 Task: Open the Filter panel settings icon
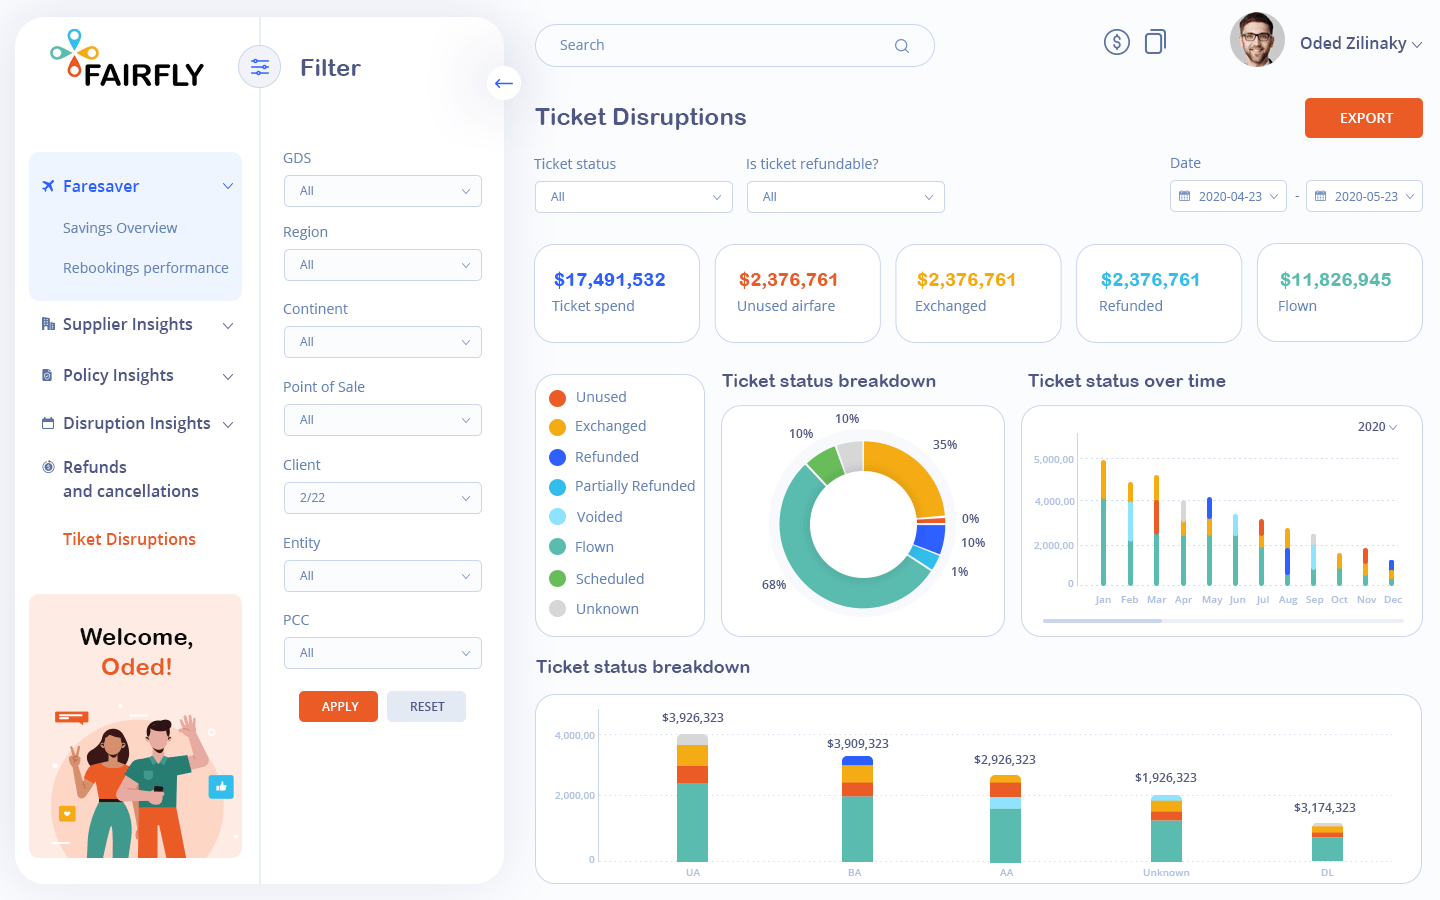(260, 67)
